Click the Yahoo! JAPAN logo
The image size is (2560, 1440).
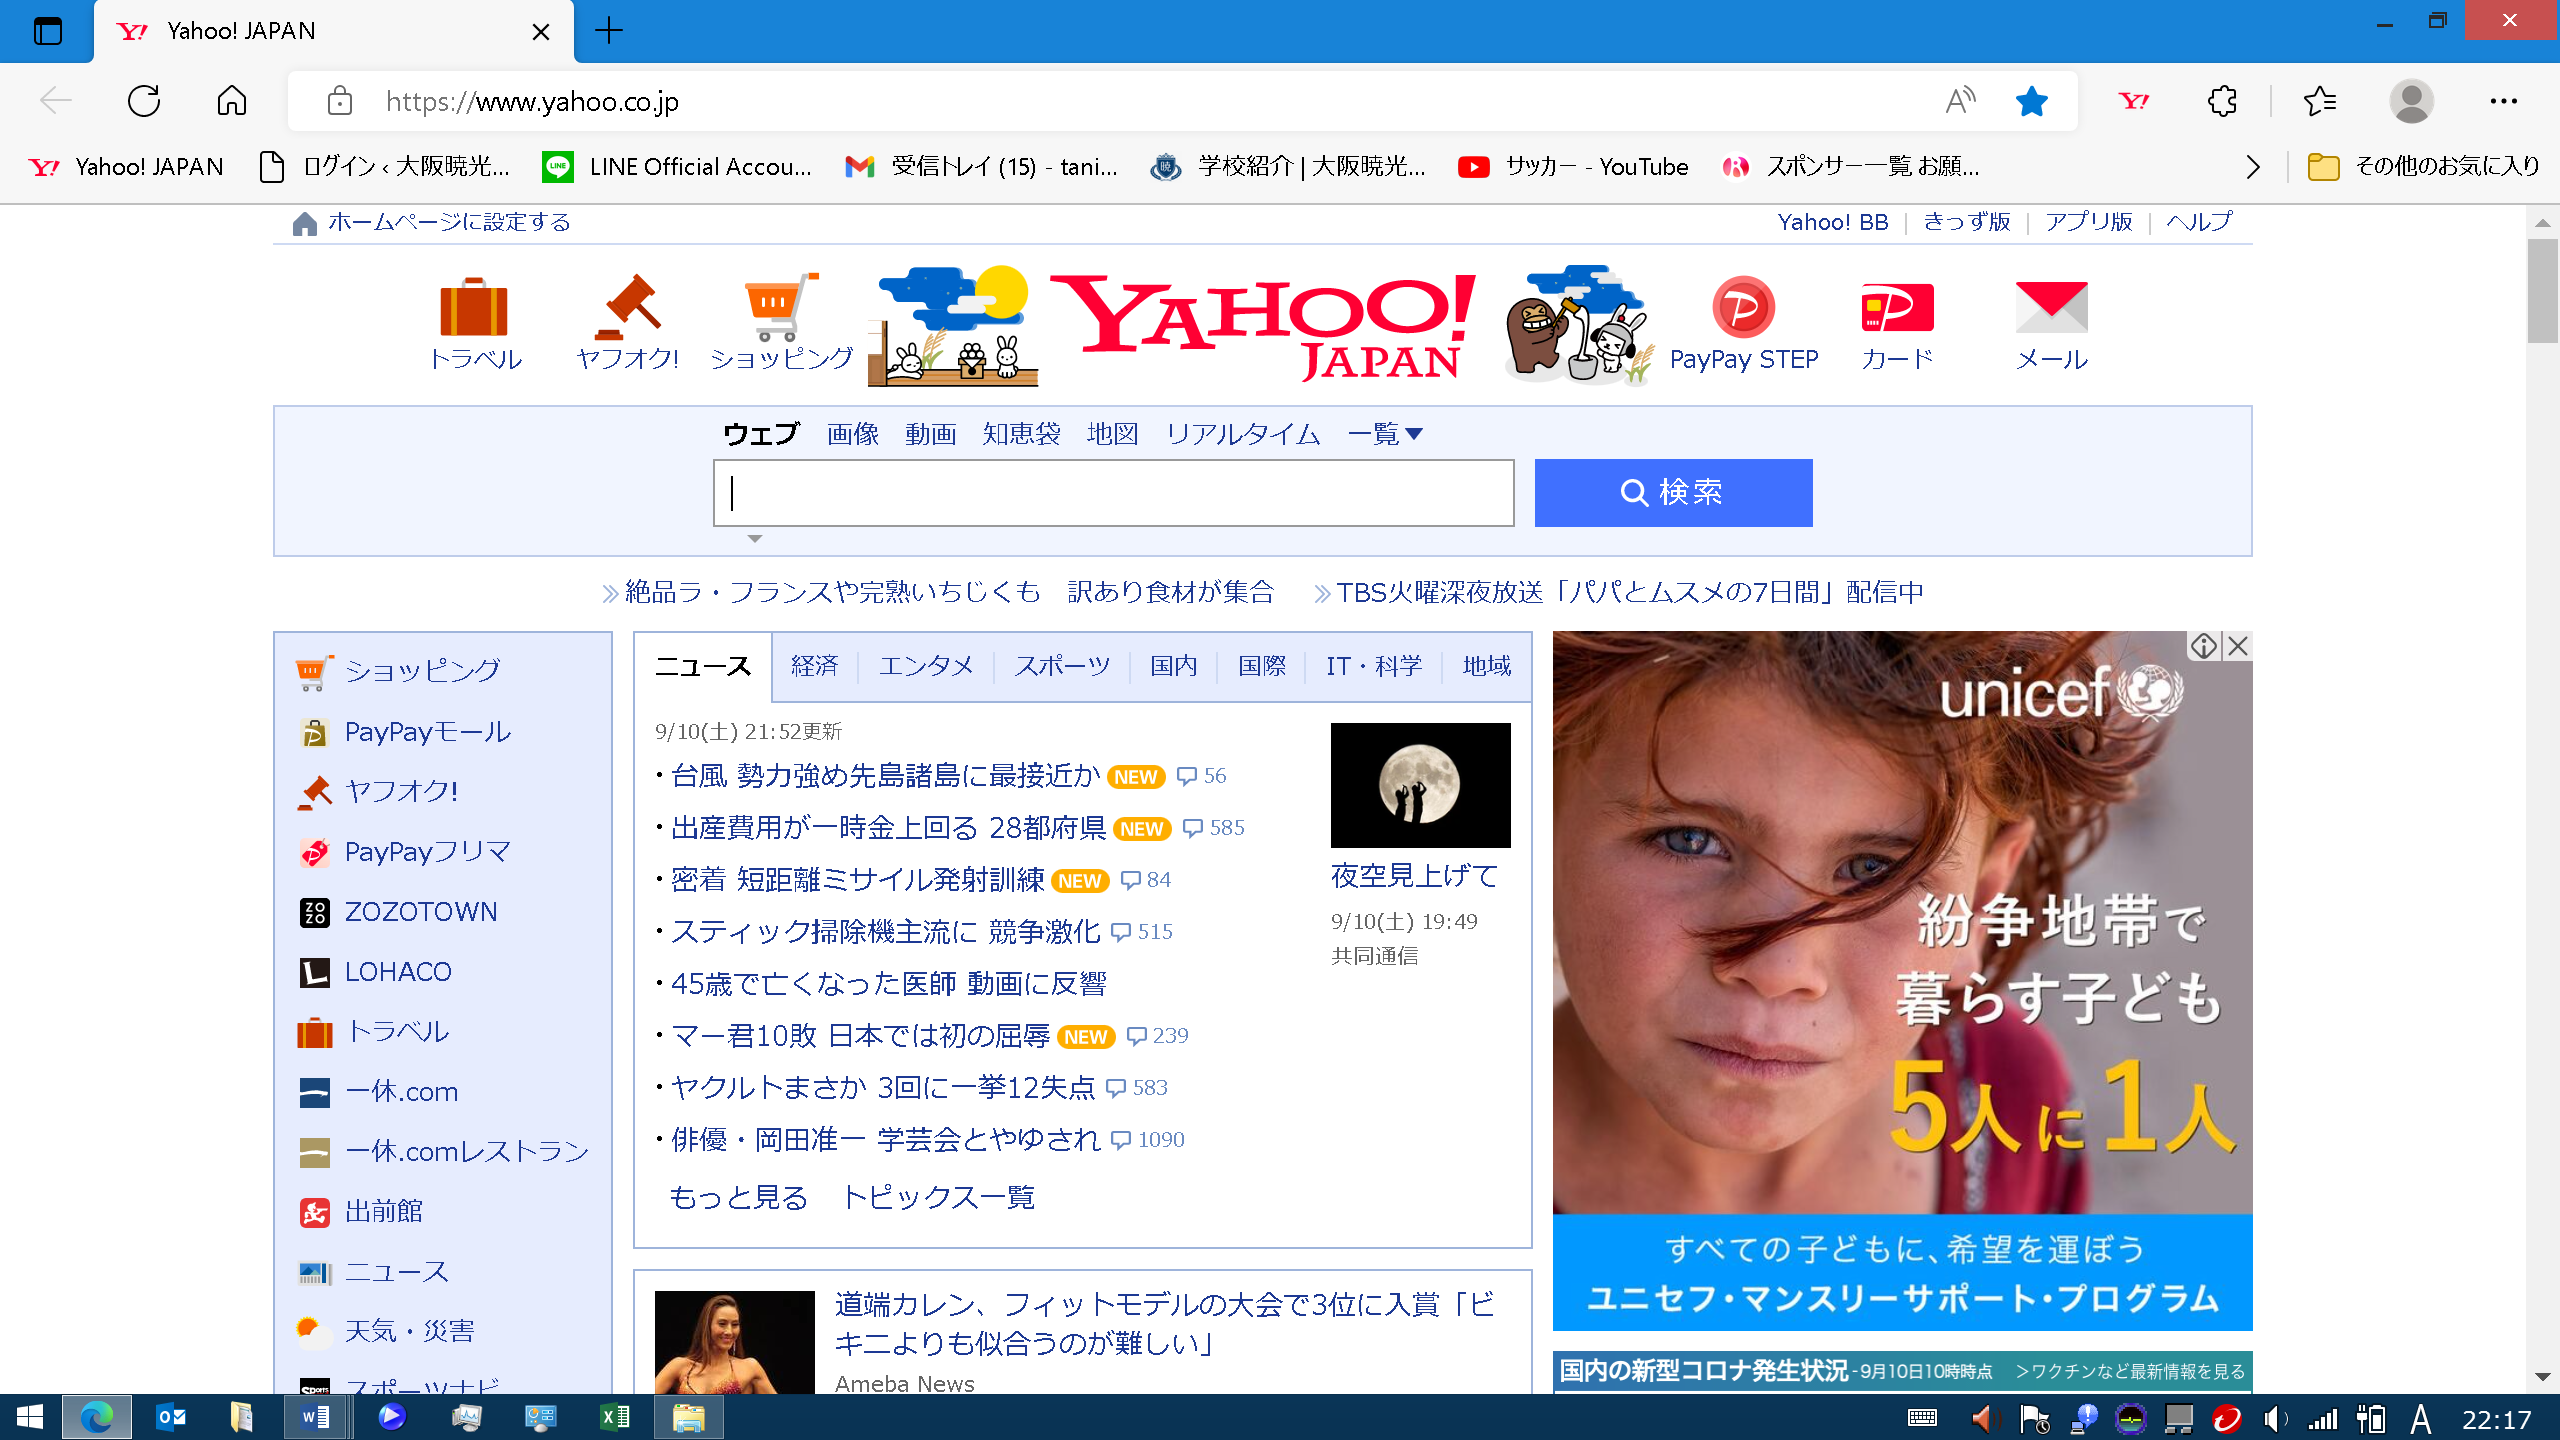click(1262, 326)
